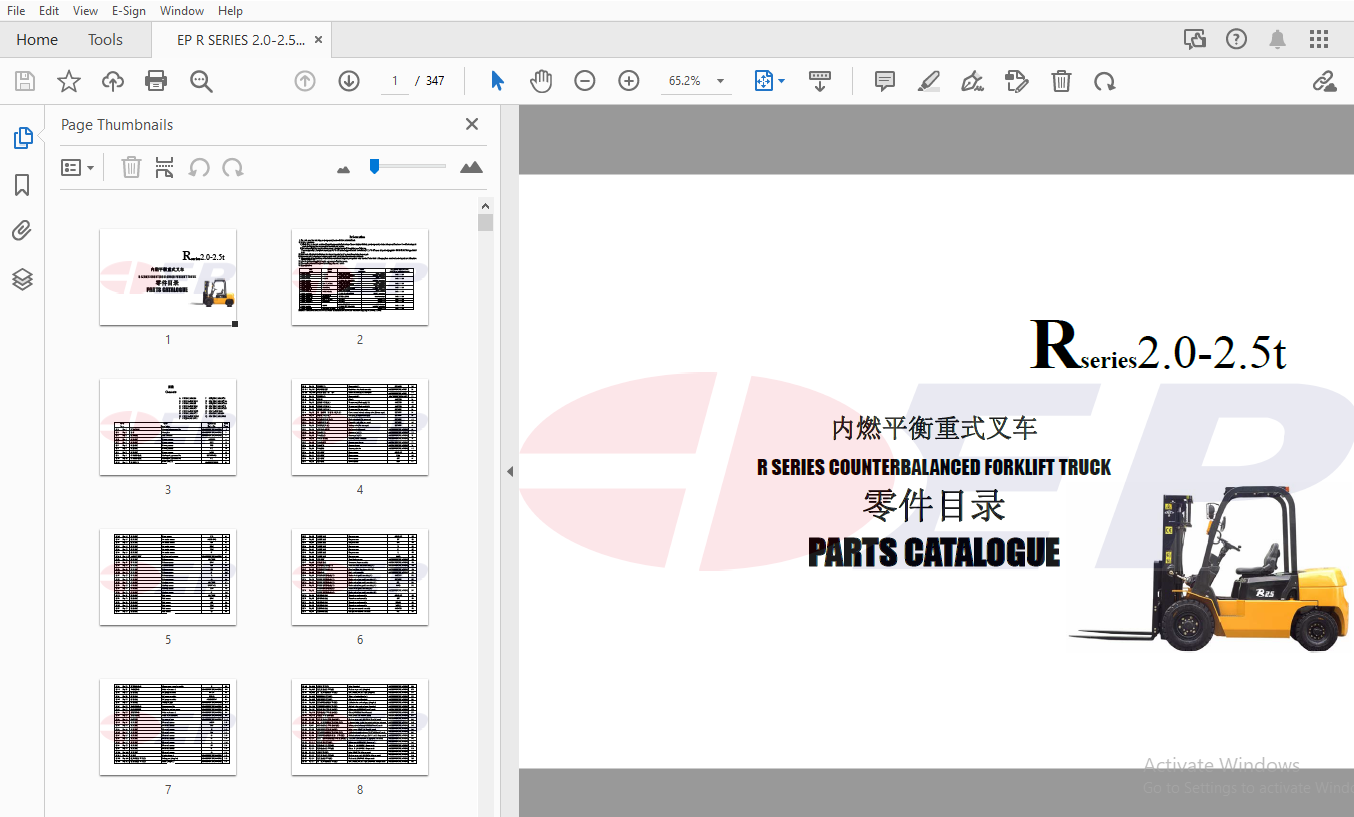Select page 5 thumbnail
1354x817 pixels.
tap(168, 577)
